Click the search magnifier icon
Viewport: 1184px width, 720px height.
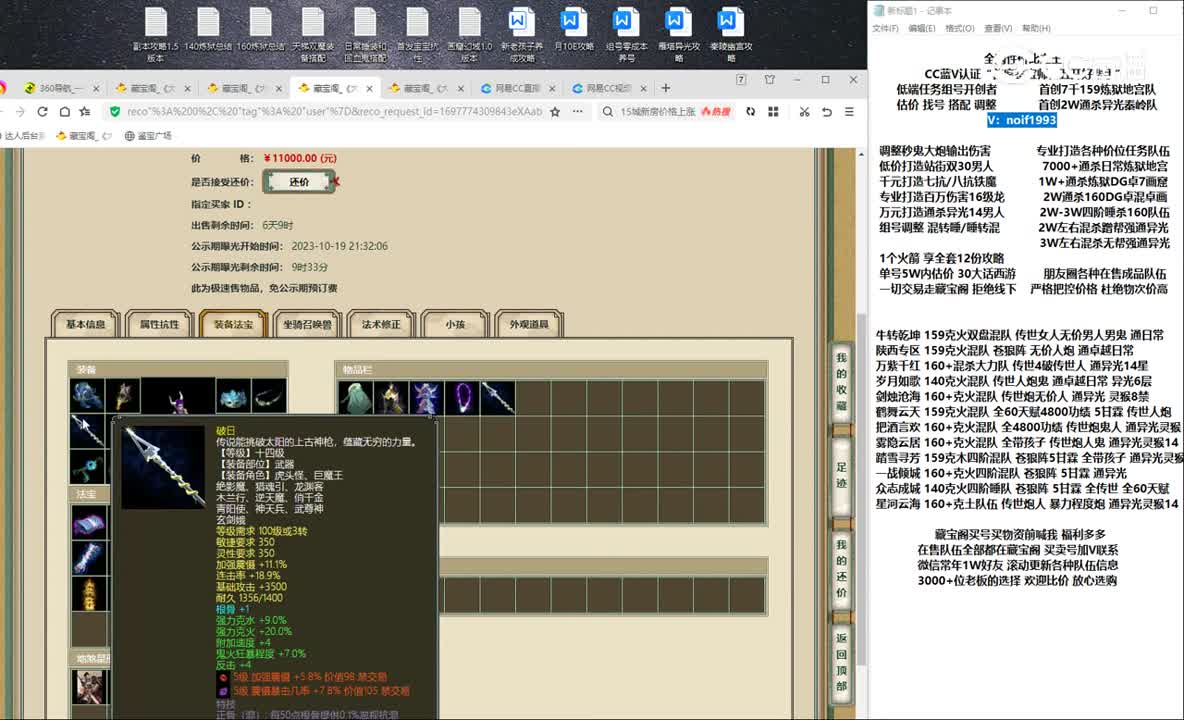607,112
